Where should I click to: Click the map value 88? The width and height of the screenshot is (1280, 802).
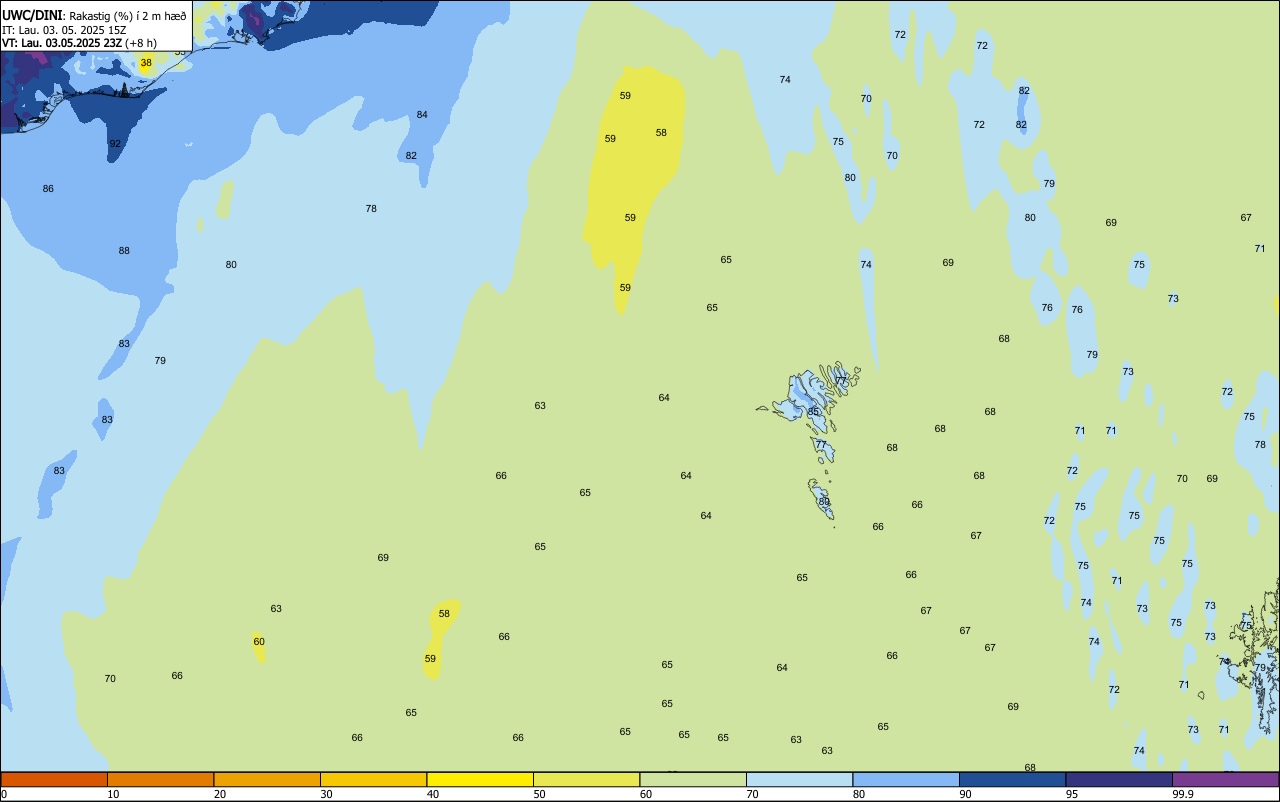coord(124,251)
